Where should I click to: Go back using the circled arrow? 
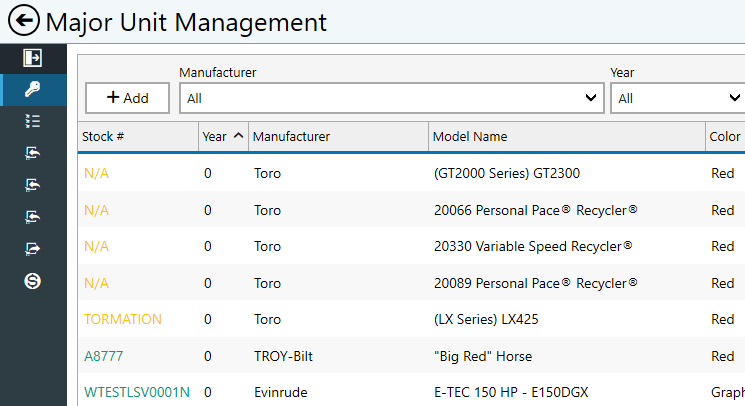pos(24,20)
